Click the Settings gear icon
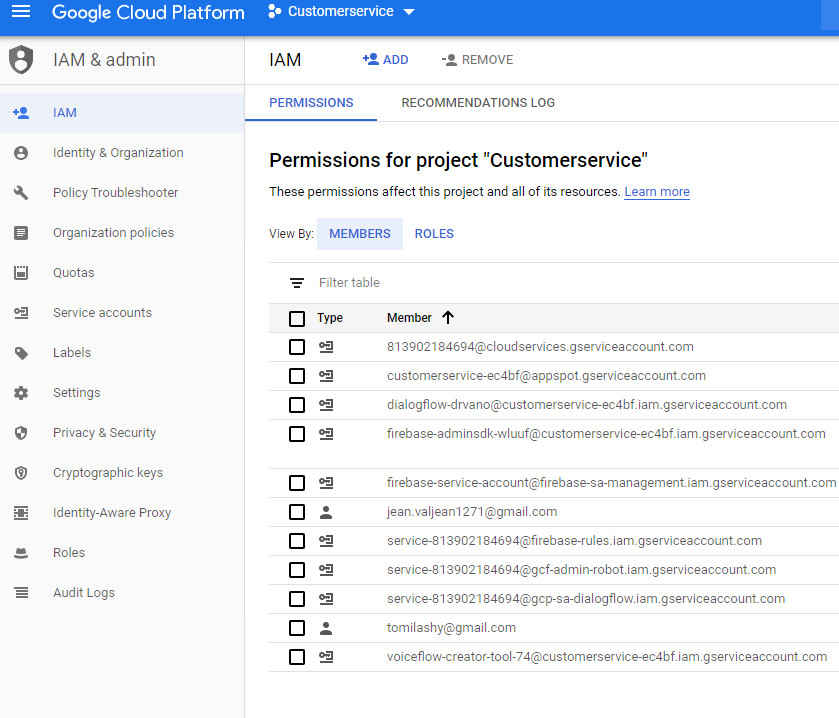This screenshot has width=839, height=718. coord(21,393)
